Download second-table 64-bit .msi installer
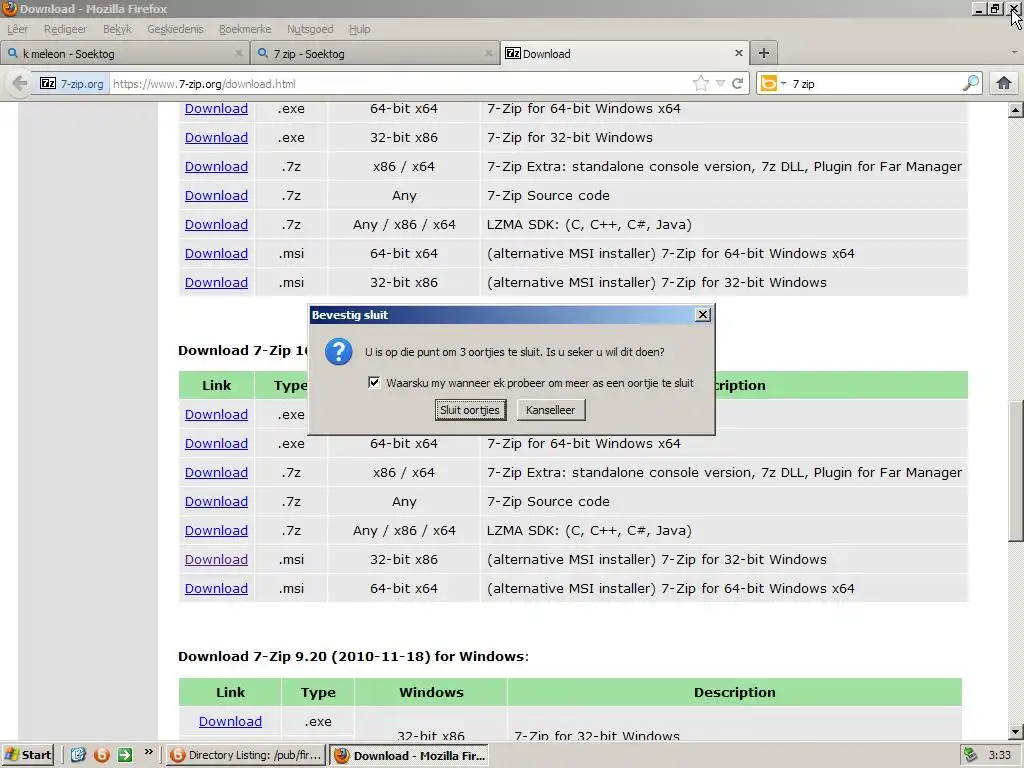Viewport: 1024px width, 768px height. point(216,588)
